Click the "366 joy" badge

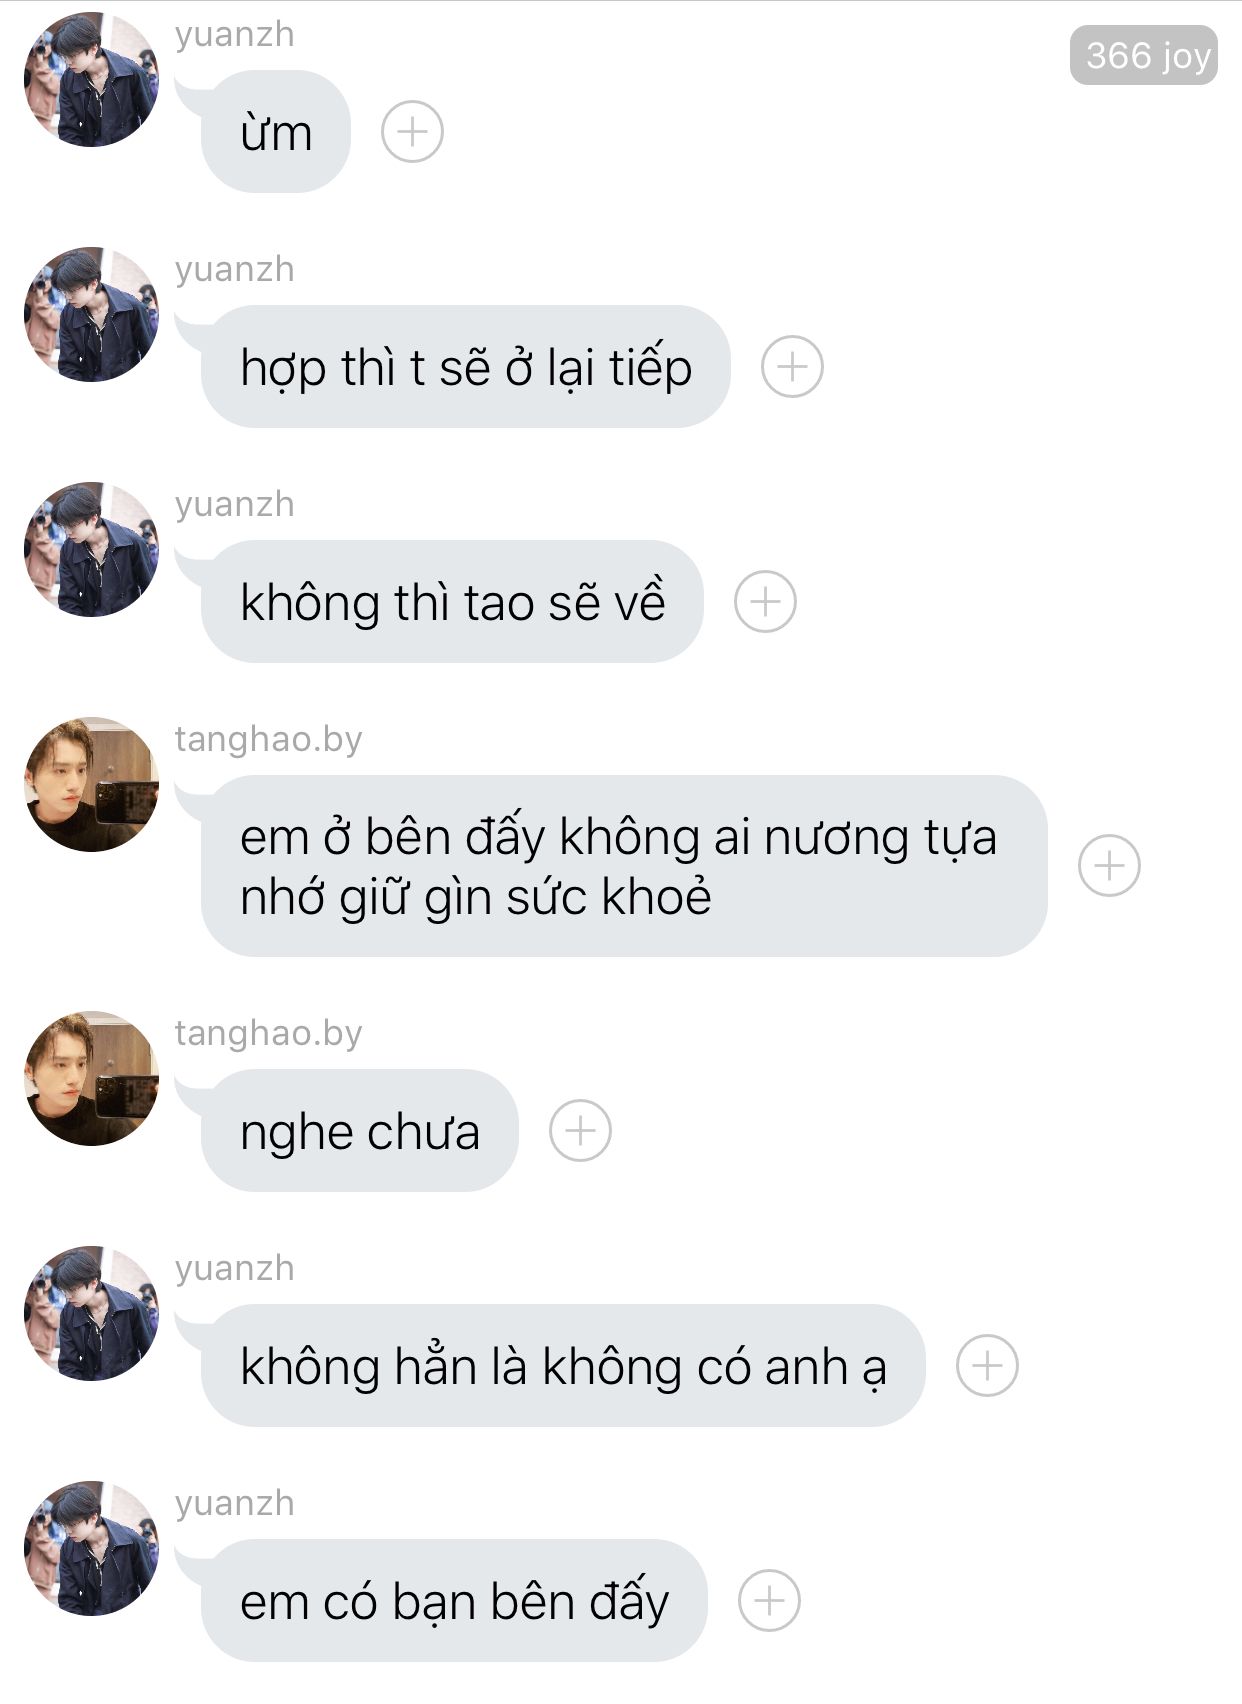point(1144,55)
